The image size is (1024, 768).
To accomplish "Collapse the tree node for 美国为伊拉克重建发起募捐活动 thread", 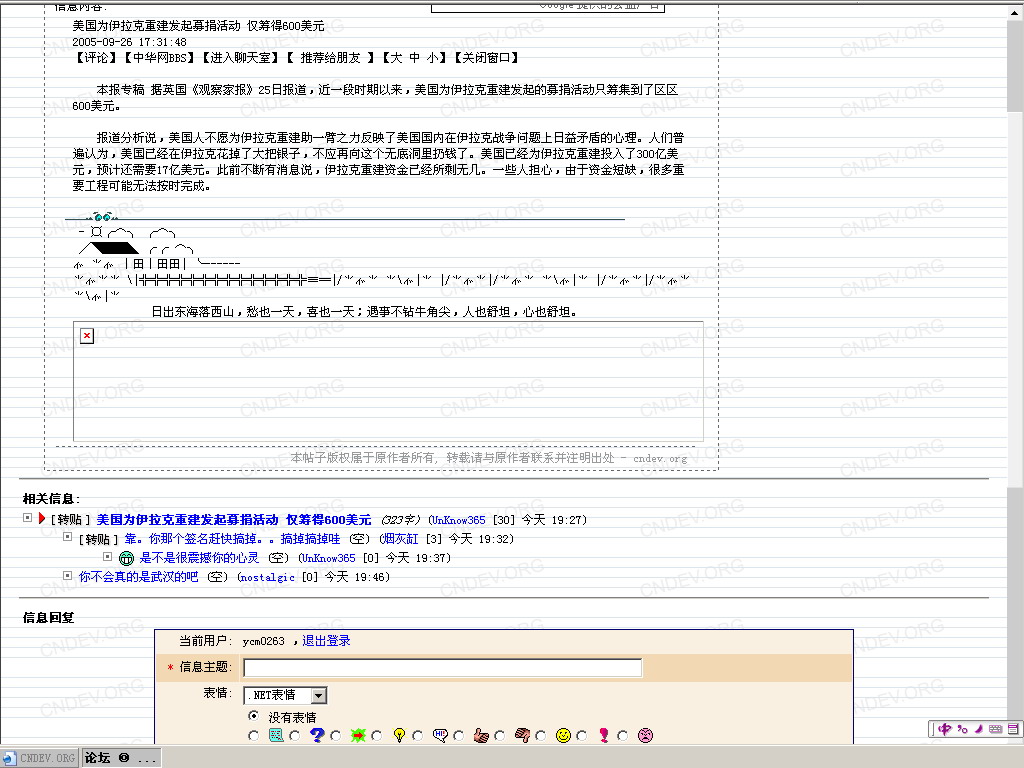I will coord(27,518).
